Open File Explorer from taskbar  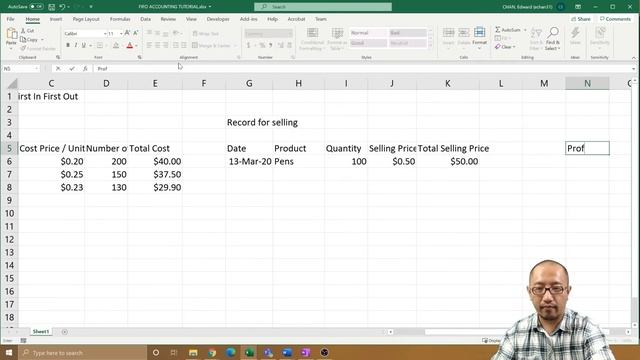tap(193, 353)
